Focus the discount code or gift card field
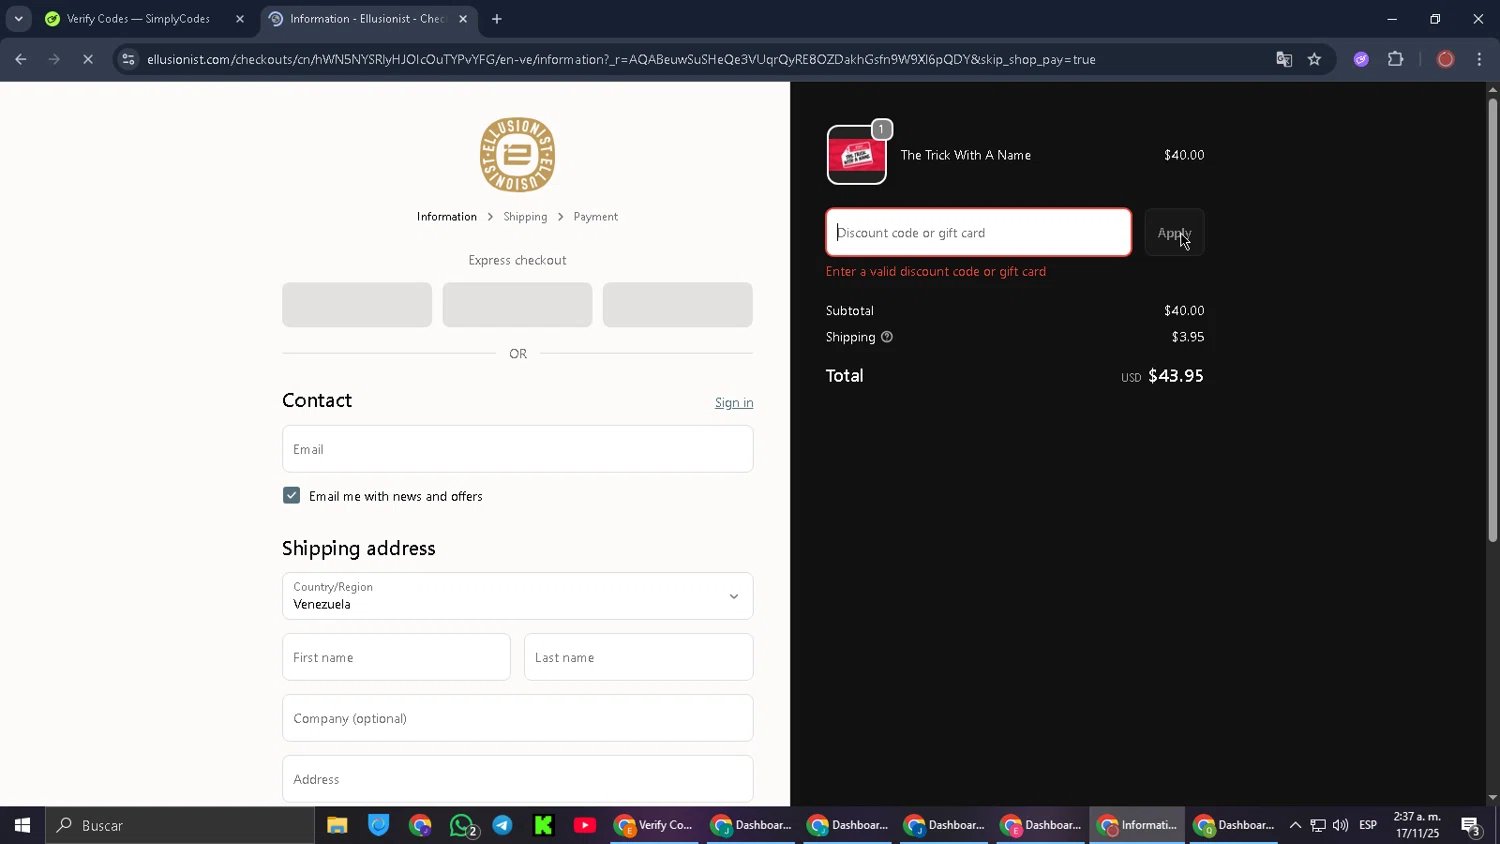Viewport: 1500px width, 844px height. pyautogui.click(x=978, y=233)
